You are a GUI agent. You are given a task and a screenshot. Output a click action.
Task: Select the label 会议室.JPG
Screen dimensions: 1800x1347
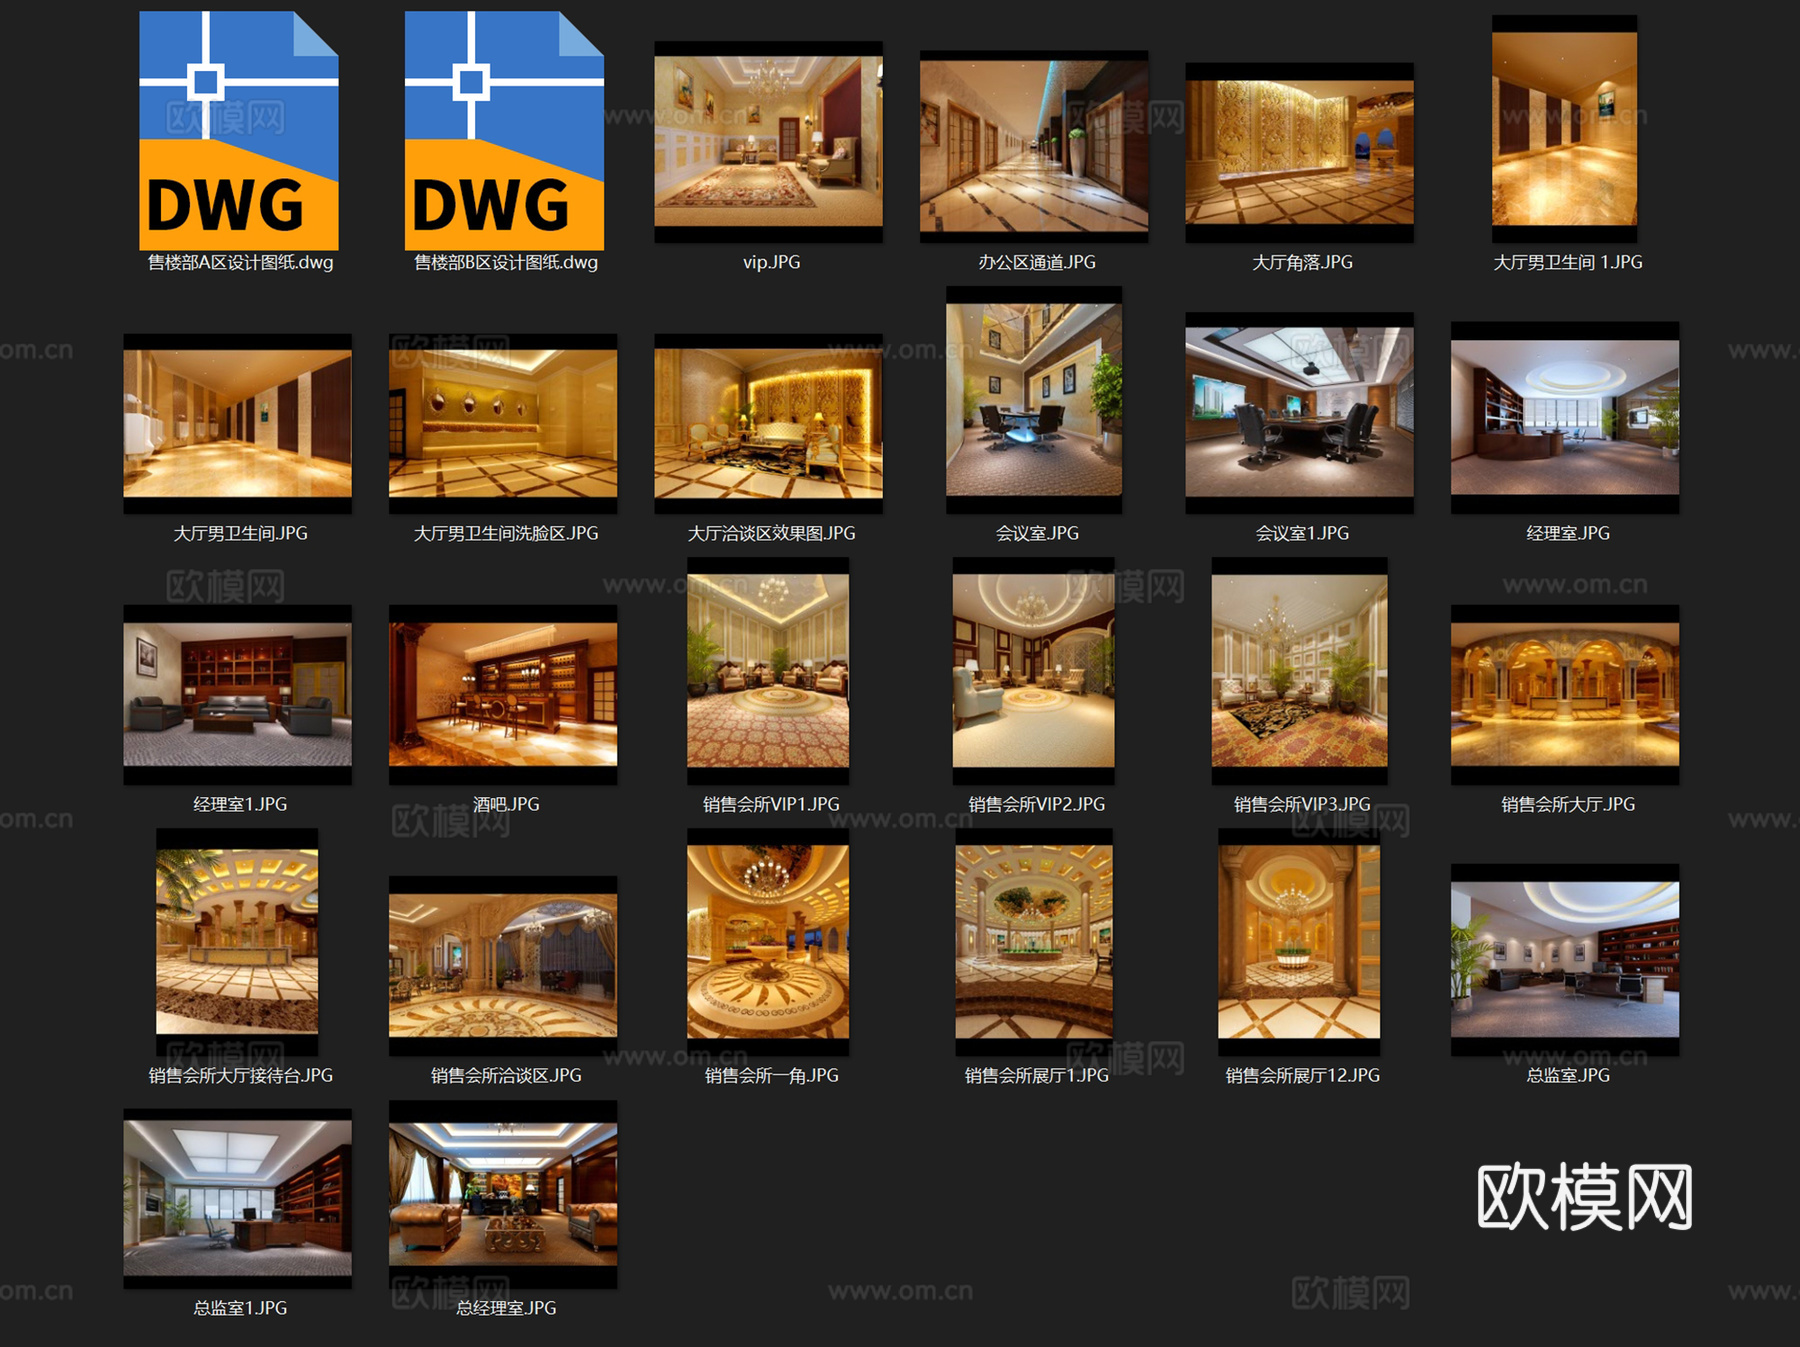[1037, 534]
